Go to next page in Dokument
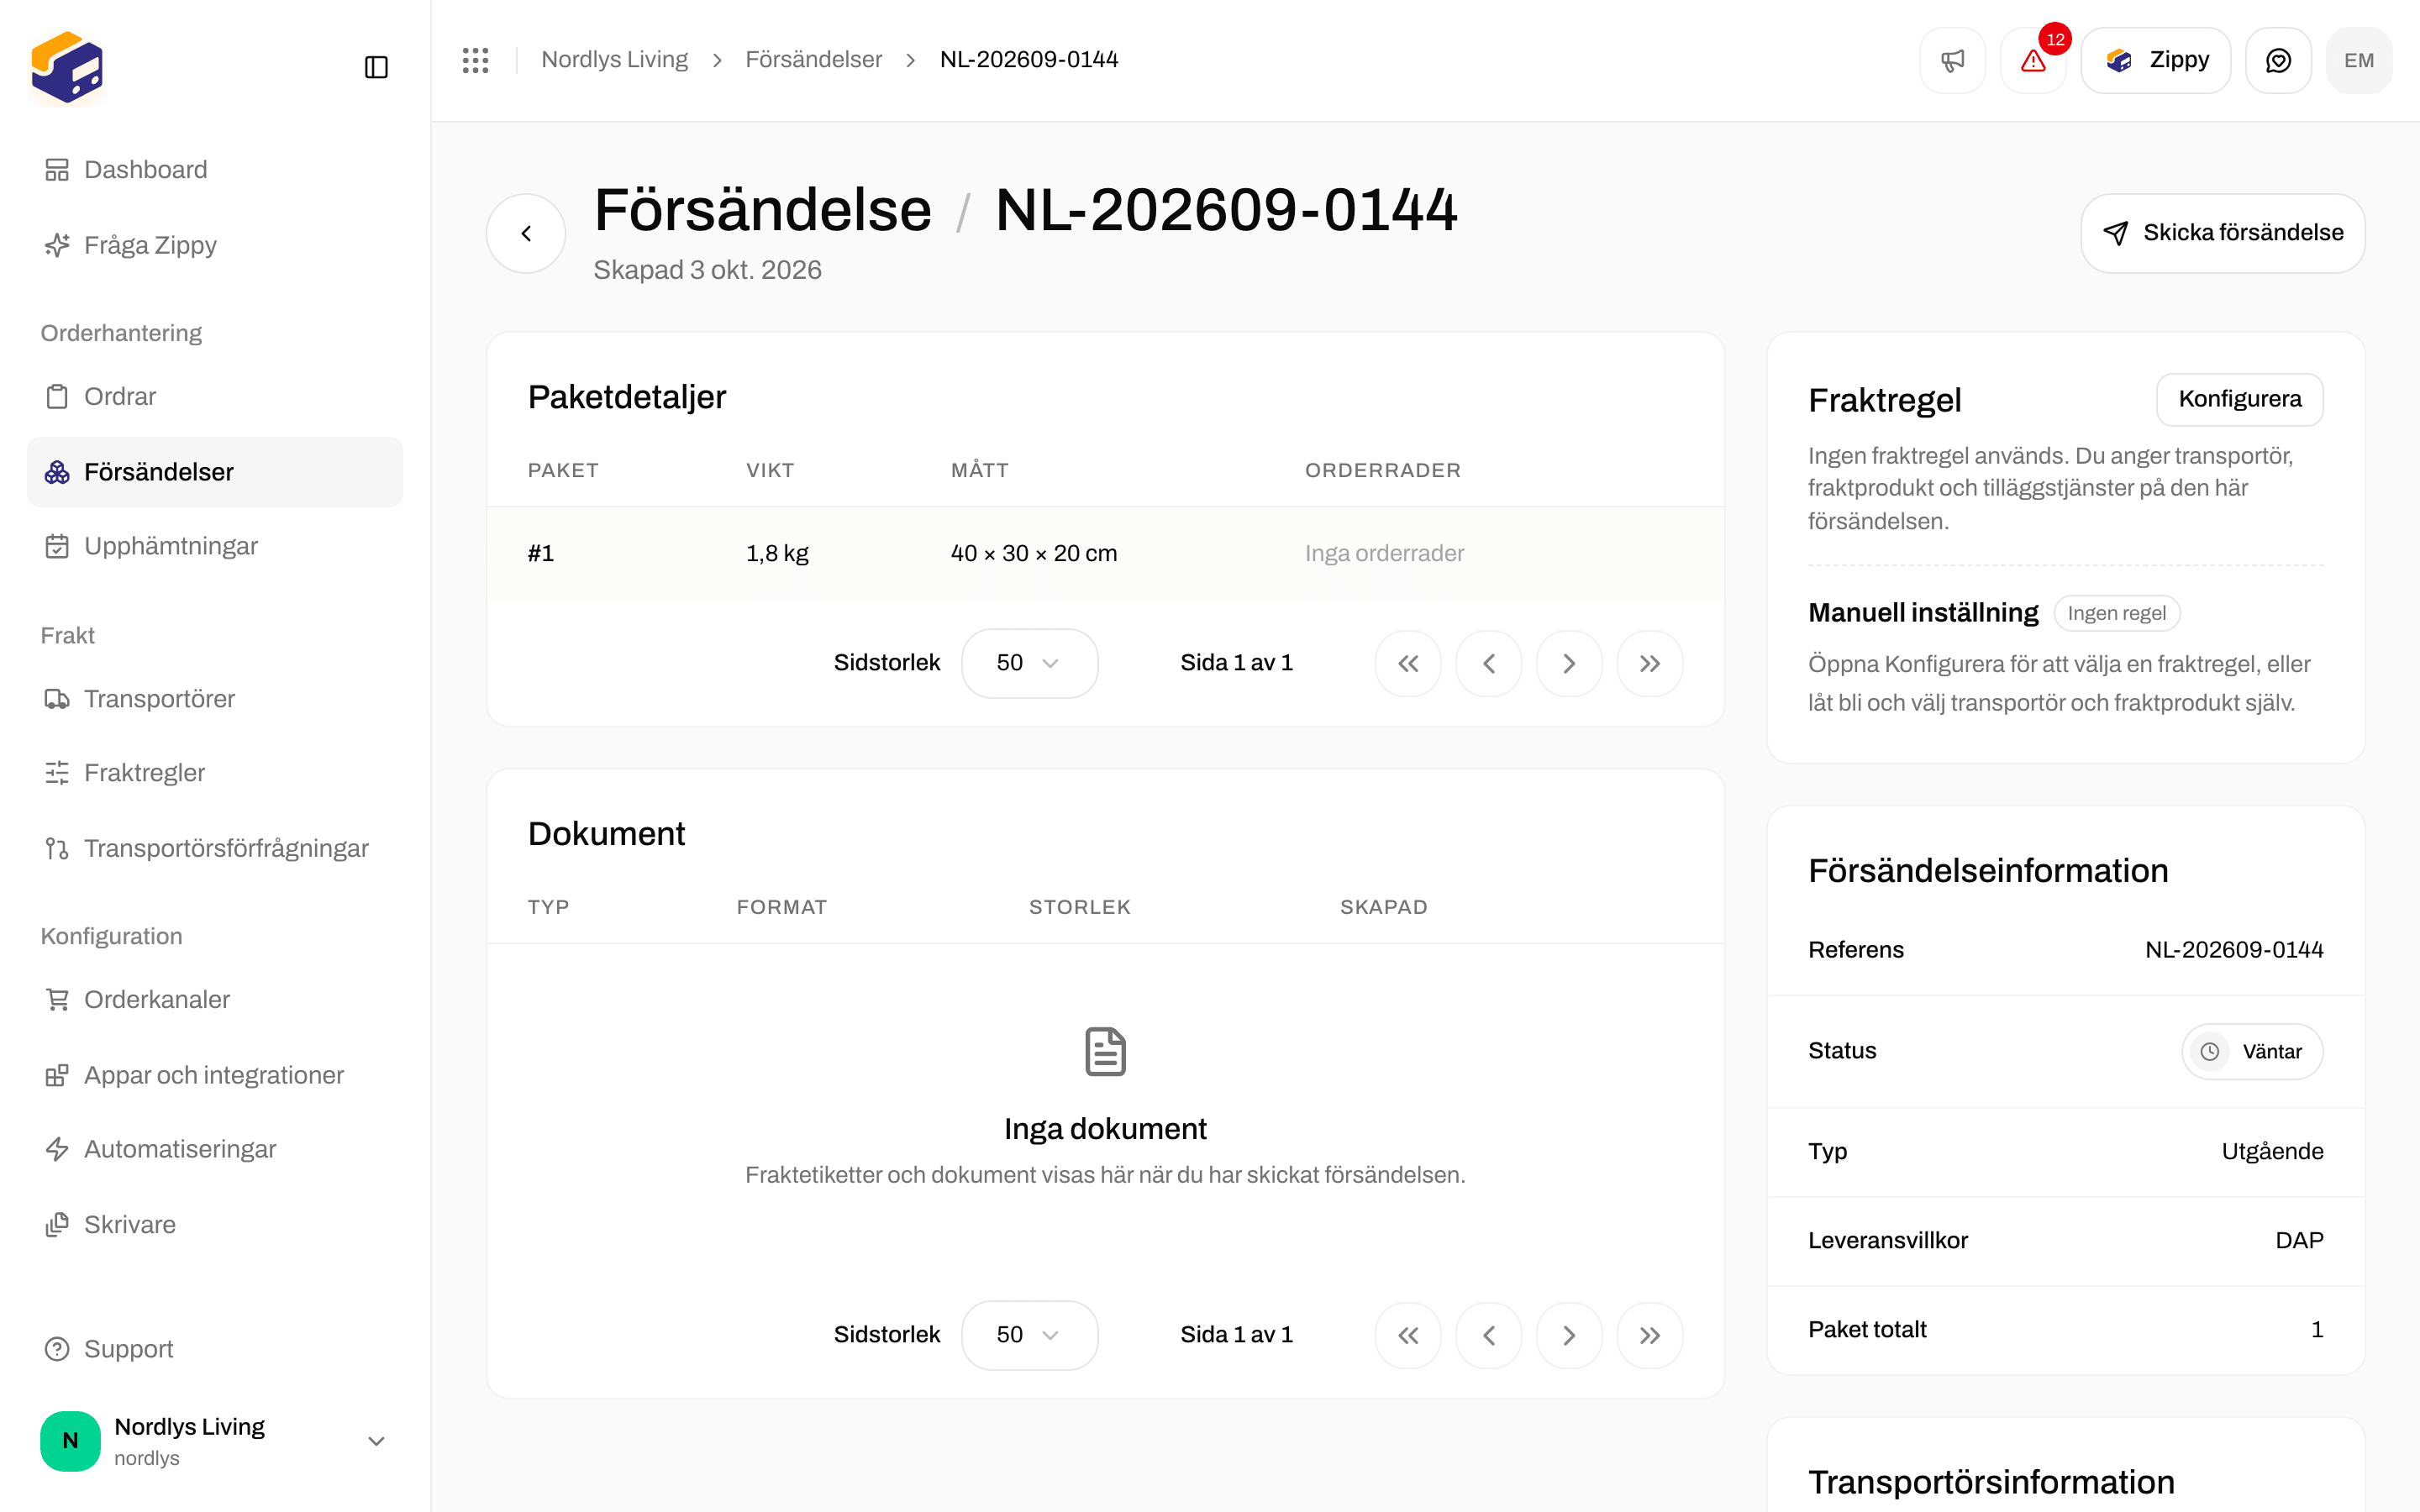The height and width of the screenshot is (1512, 2420). click(1569, 1335)
